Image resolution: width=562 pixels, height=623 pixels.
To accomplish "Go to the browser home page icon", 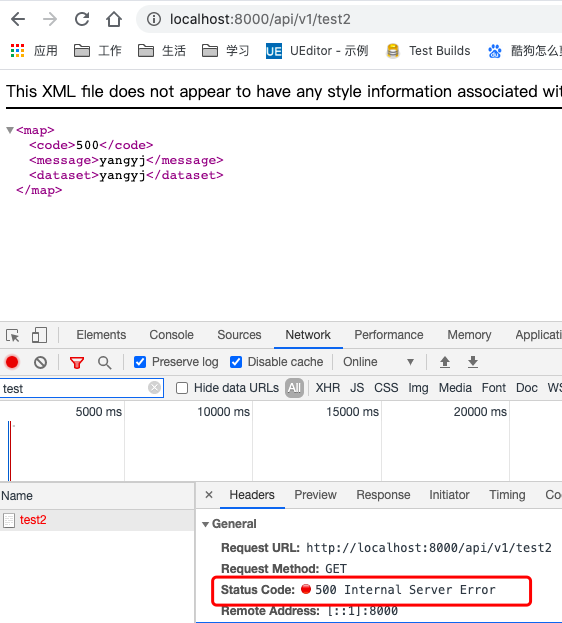I will tap(114, 19).
